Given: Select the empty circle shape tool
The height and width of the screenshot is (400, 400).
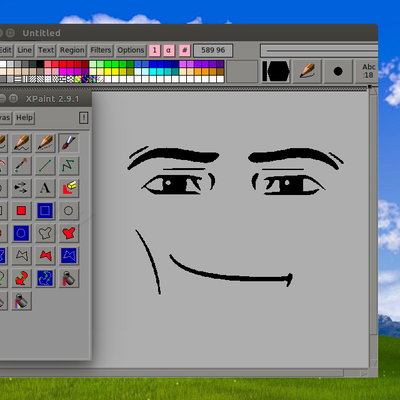Looking at the screenshot, I should [x=69, y=211].
